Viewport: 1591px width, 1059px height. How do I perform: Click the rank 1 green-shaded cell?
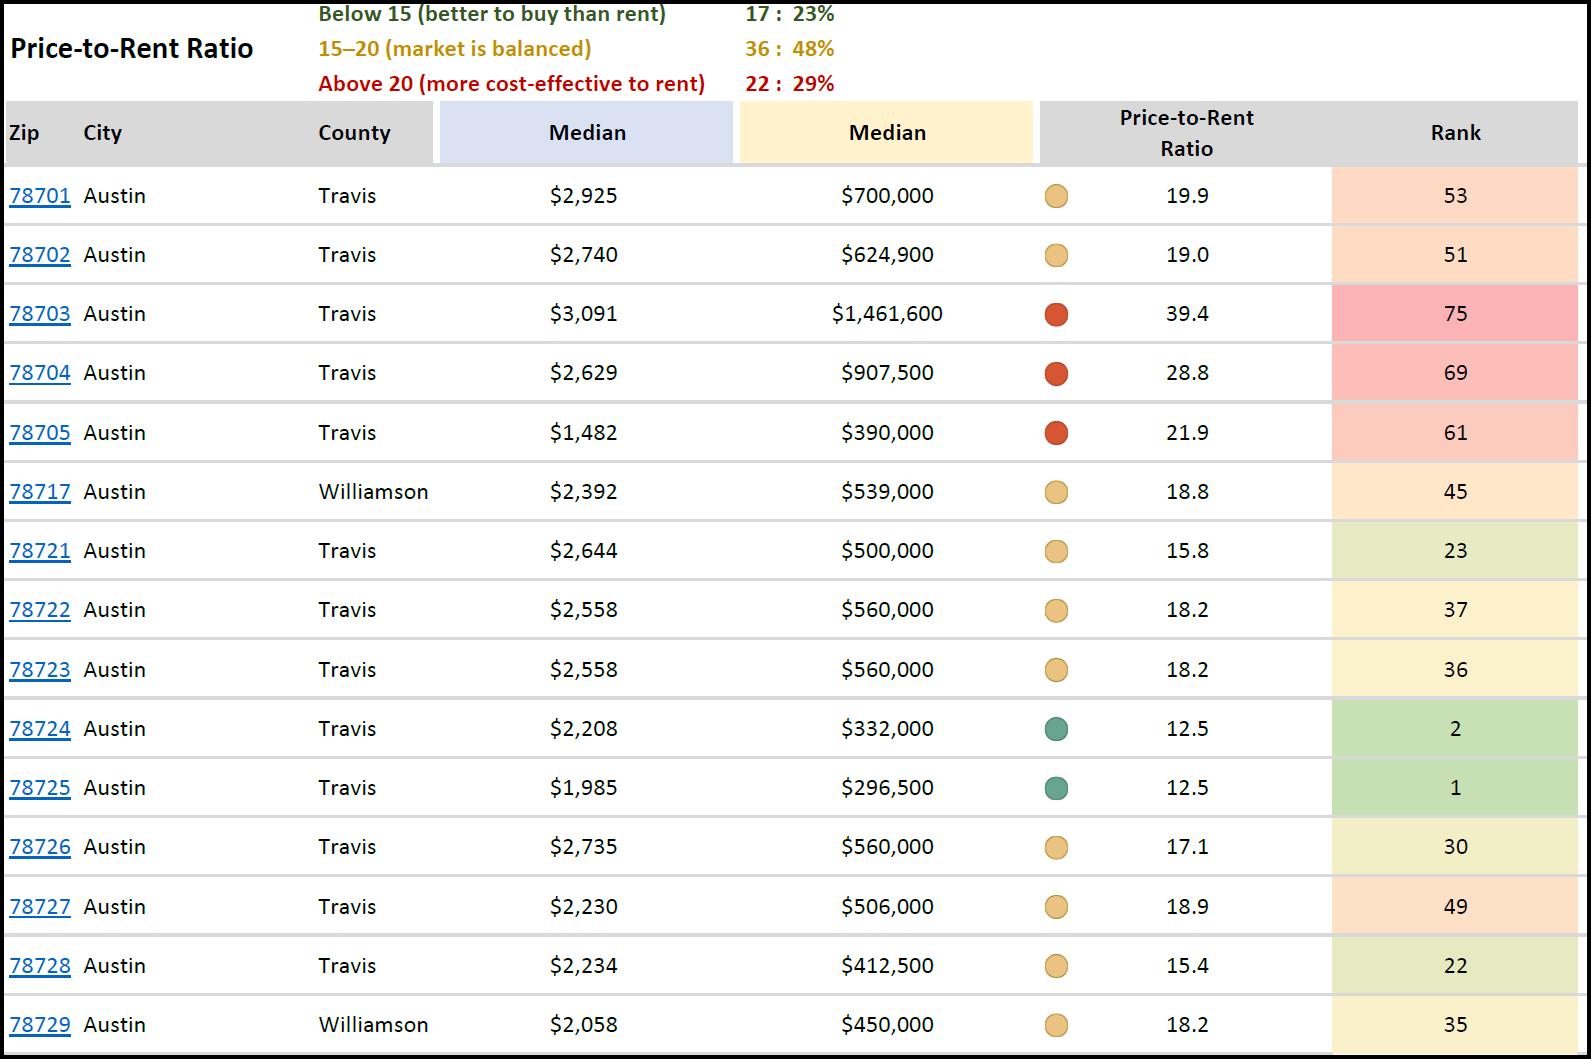(x=1455, y=788)
